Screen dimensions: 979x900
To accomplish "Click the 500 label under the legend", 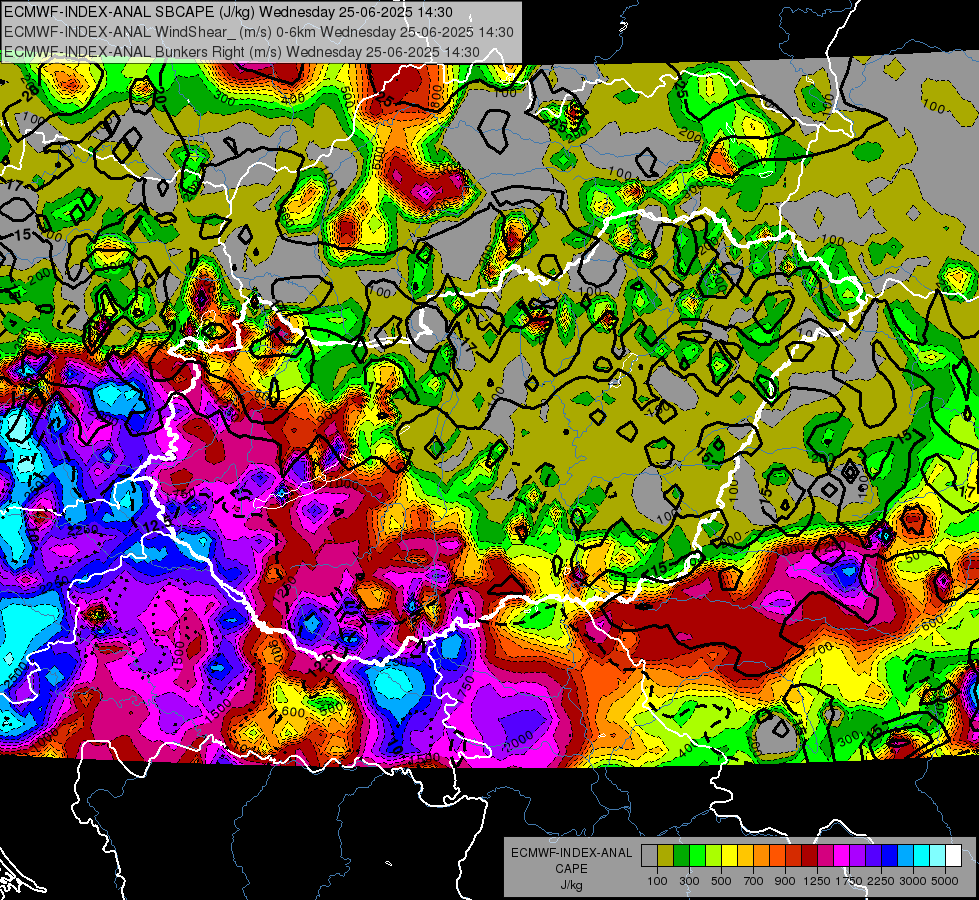I will click(x=721, y=881).
